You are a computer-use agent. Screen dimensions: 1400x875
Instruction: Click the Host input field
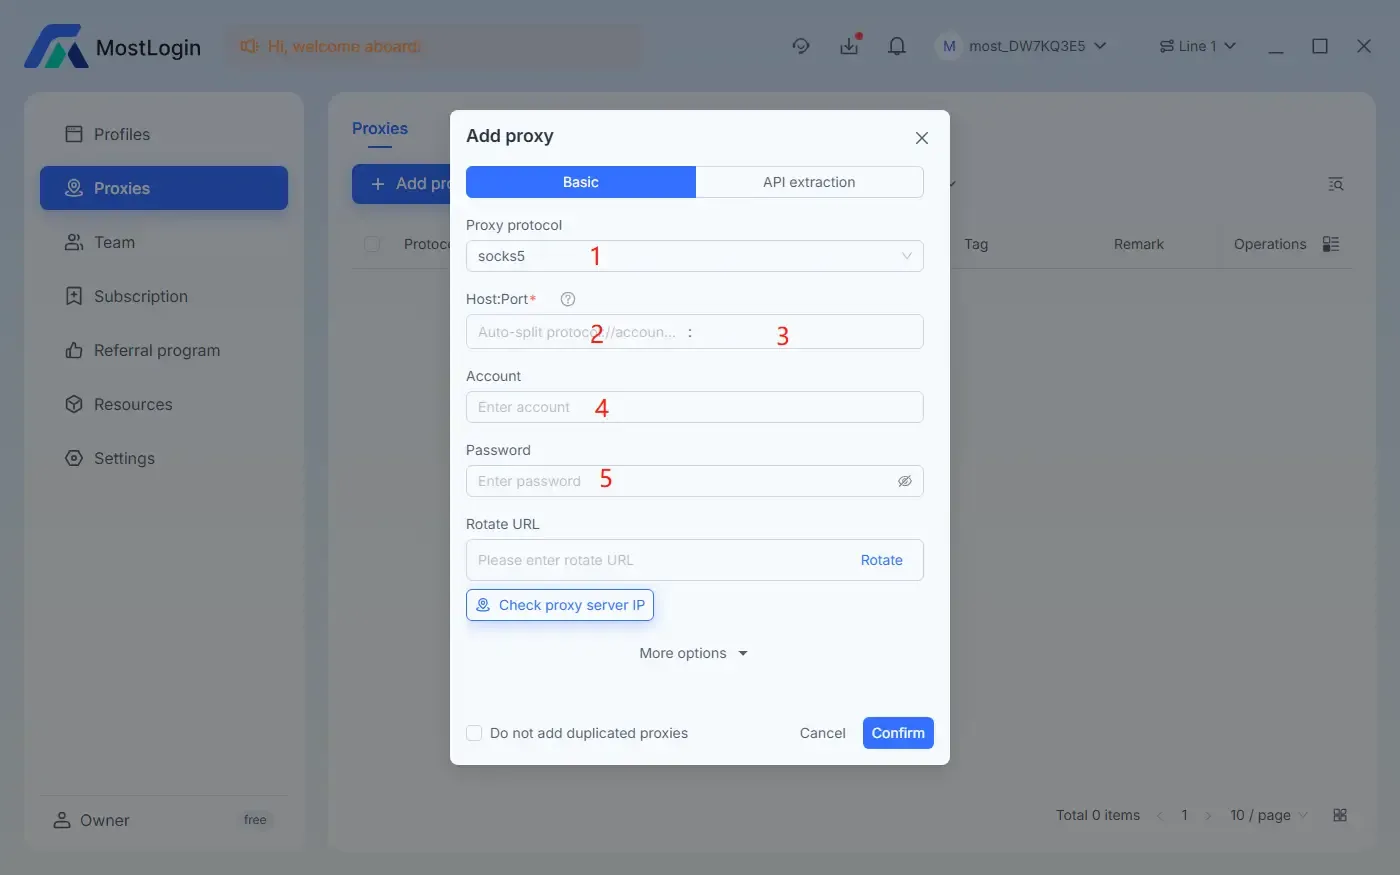coord(577,332)
